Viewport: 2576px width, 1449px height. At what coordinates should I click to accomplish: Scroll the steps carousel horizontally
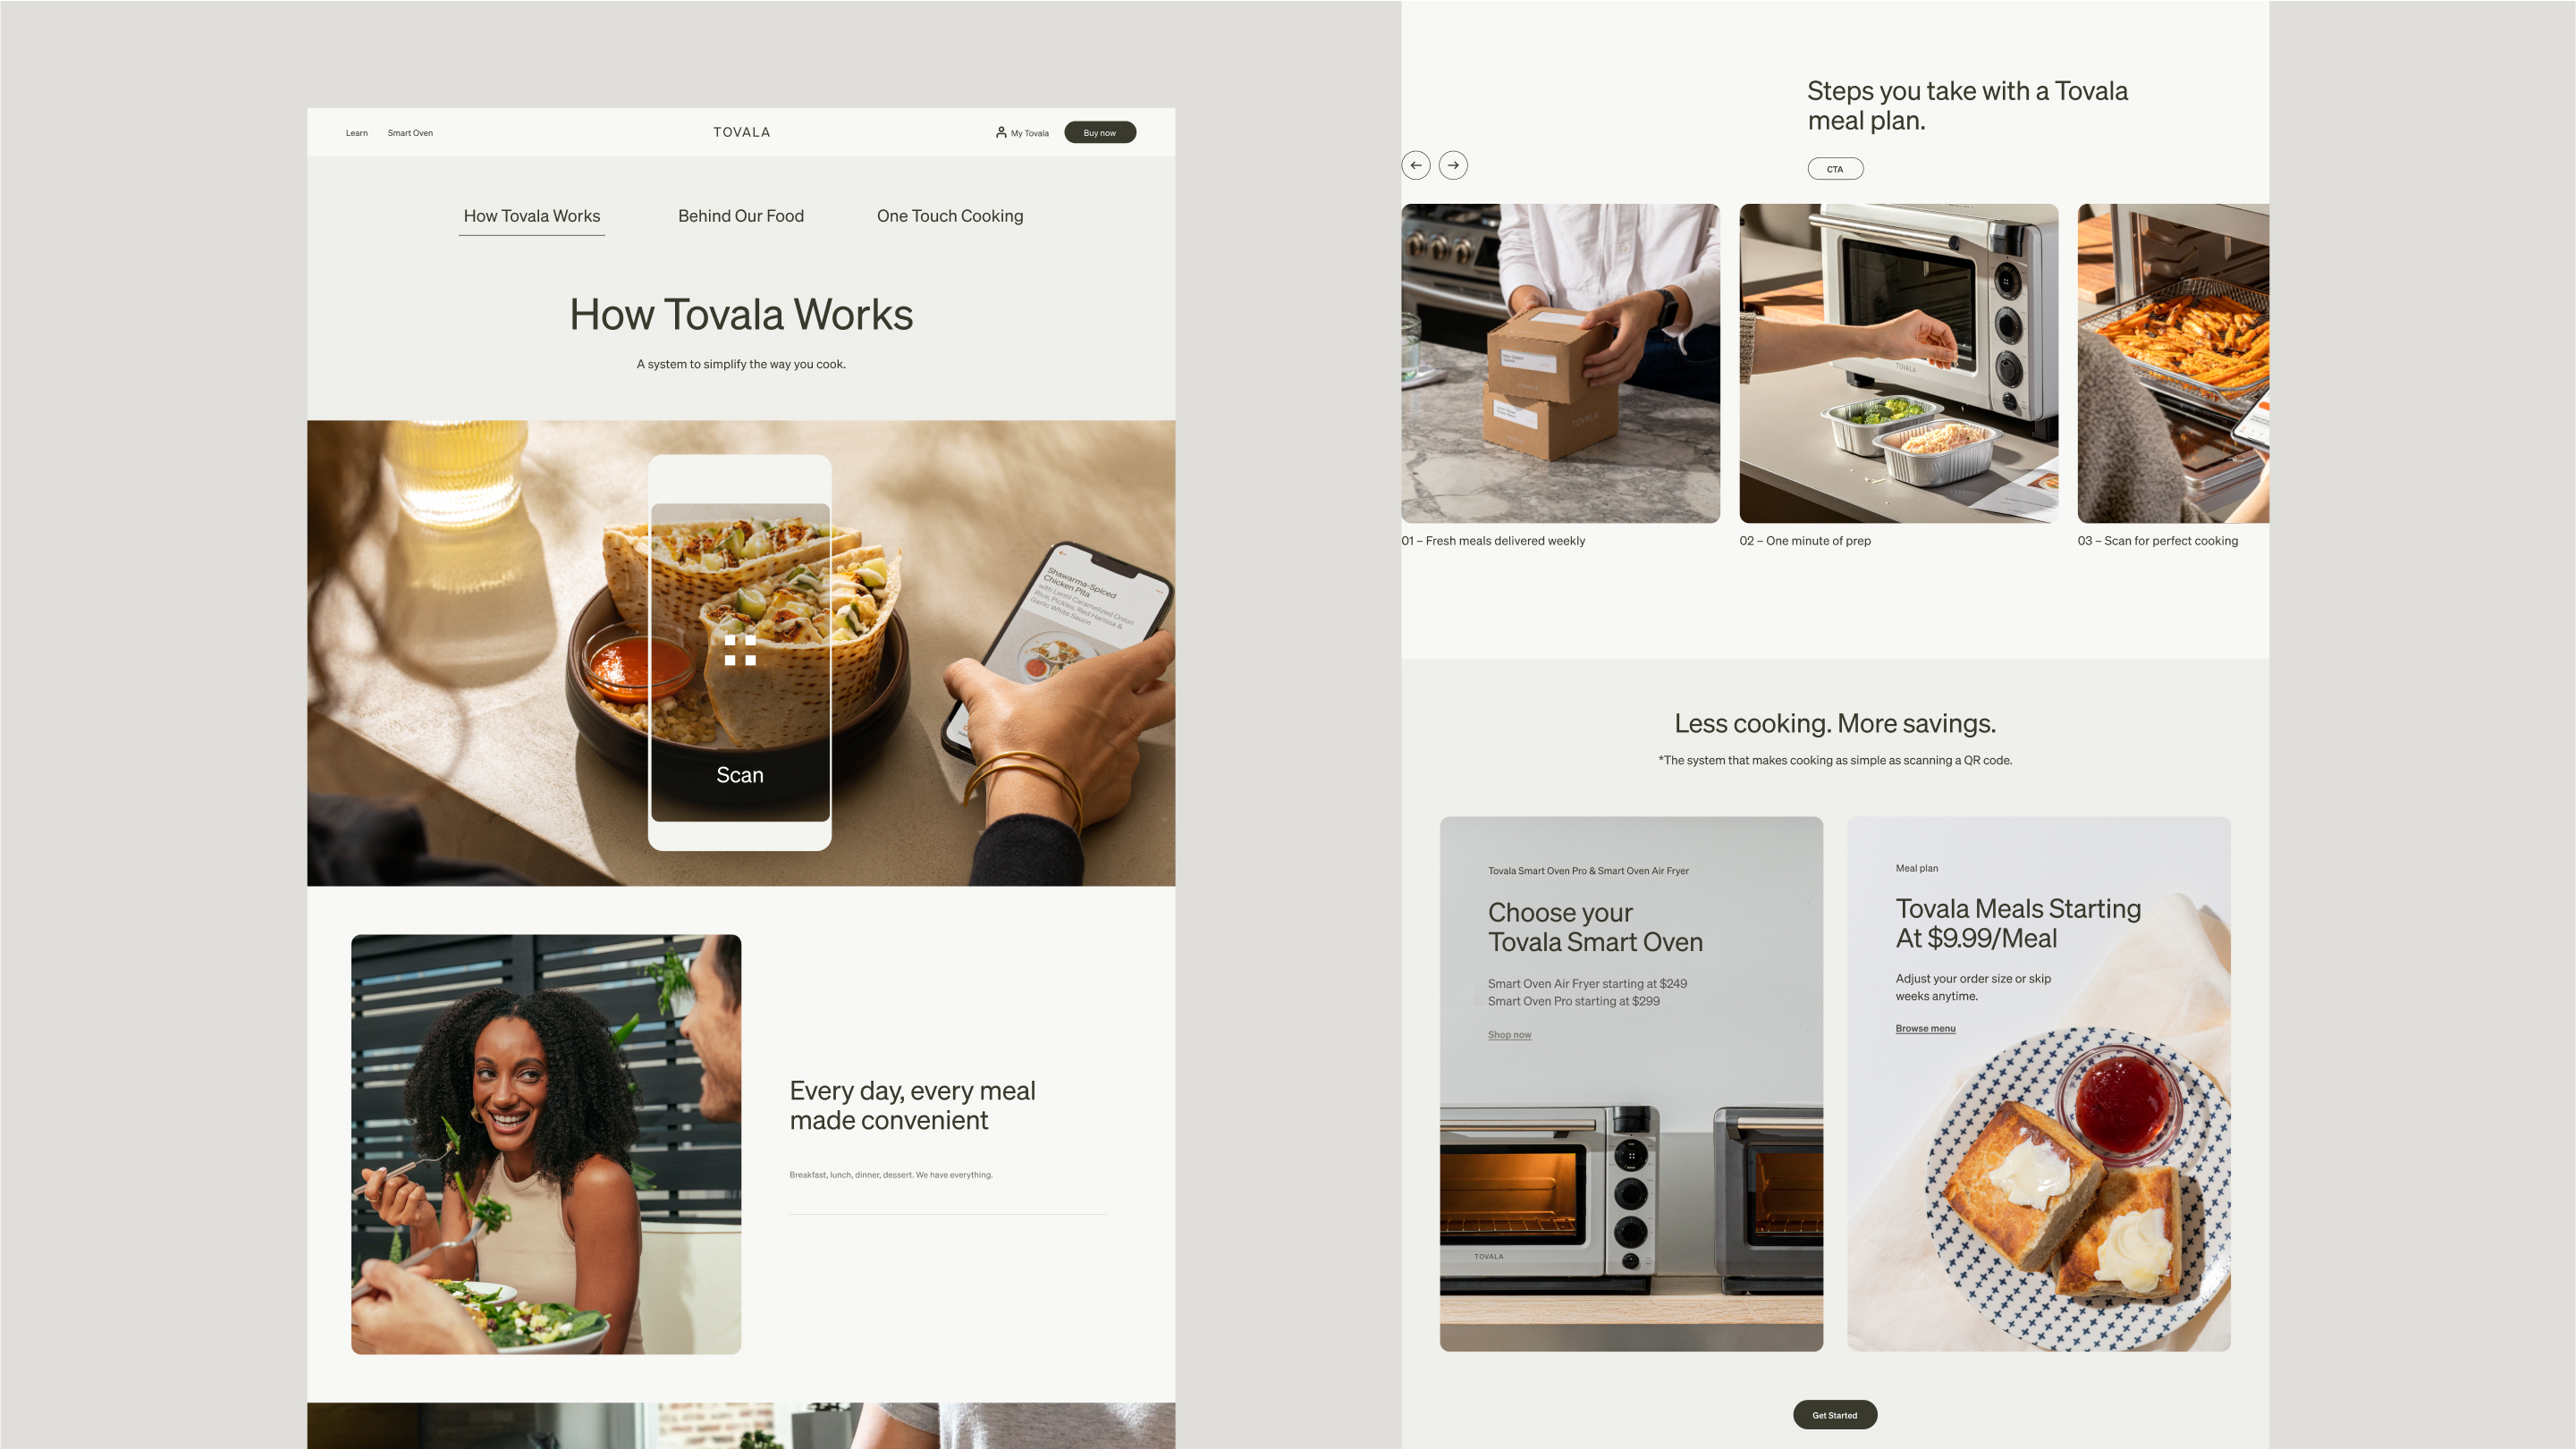1453,164
